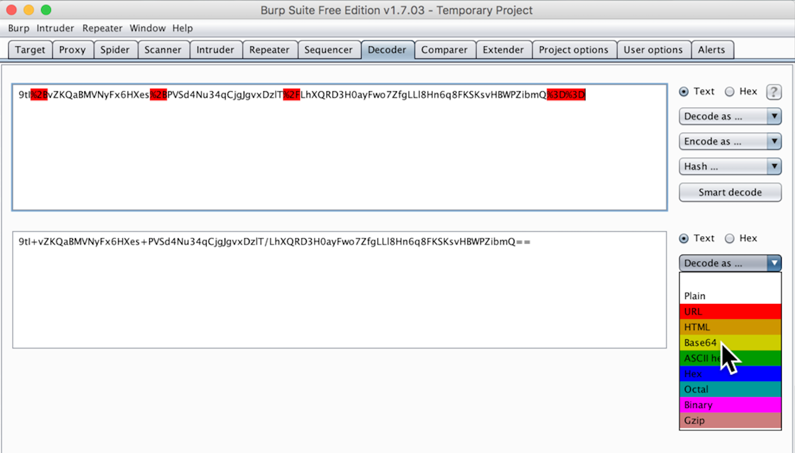Choose Octal from decode list
Image resolution: width=795 pixels, height=453 pixels.
pyautogui.click(x=730, y=389)
